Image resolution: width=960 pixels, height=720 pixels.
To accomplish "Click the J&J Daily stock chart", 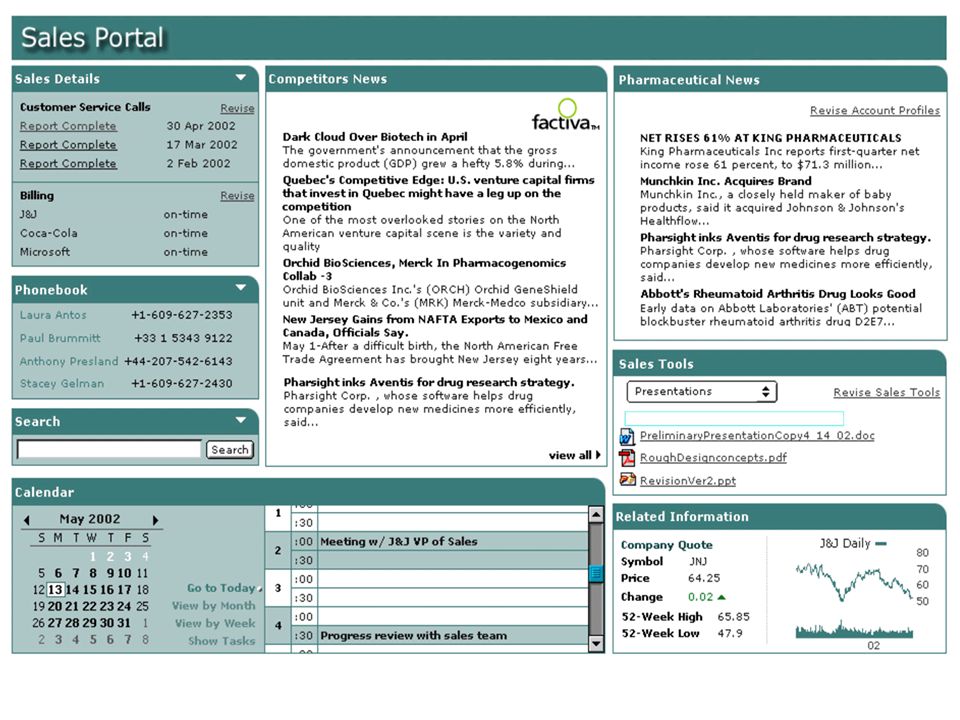I will tap(855, 598).
